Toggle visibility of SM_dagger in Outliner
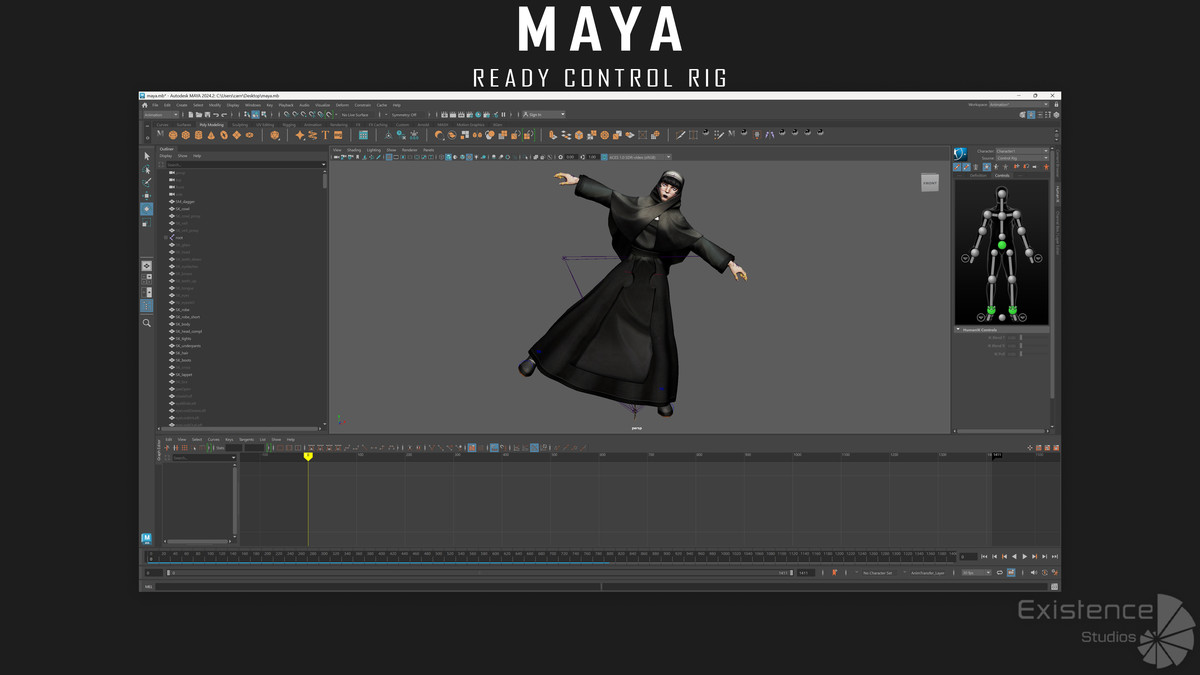 click(172, 202)
